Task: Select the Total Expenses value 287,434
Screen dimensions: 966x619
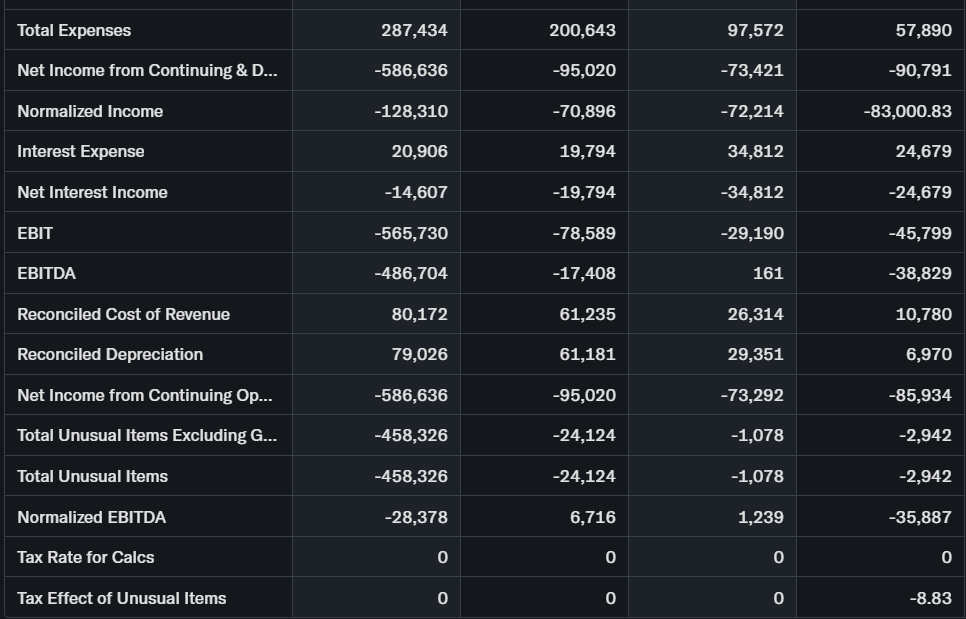Action: coord(414,30)
